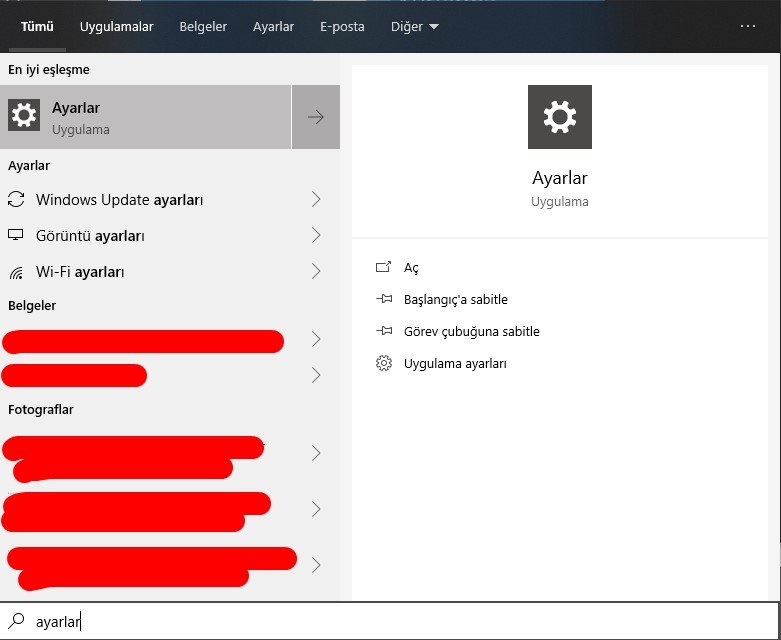Image resolution: width=781 pixels, height=640 pixels.
Task: Open the E-posta tab
Action: point(342,26)
